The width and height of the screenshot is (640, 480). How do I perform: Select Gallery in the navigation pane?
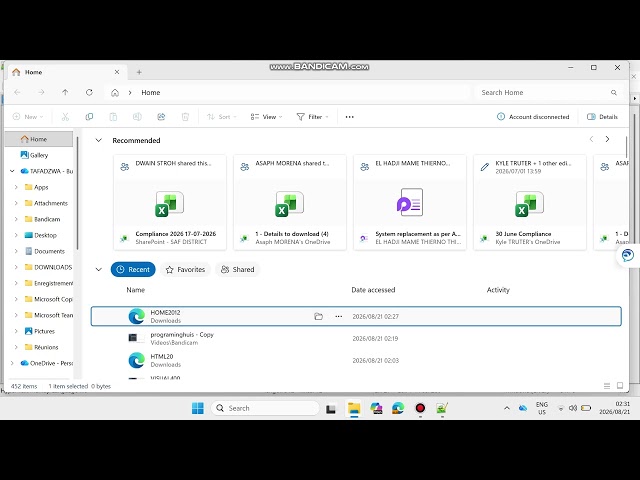[39, 155]
